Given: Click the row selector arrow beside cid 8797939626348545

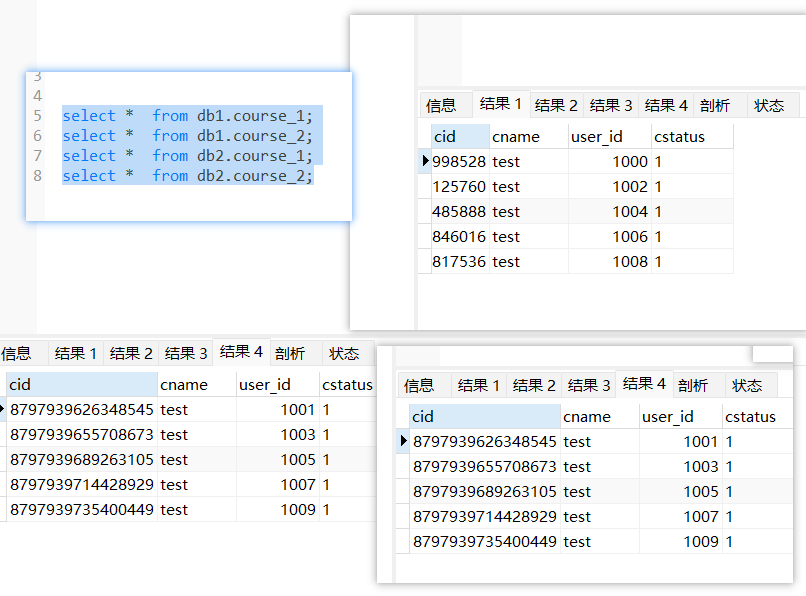Looking at the screenshot, I should point(402,441).
